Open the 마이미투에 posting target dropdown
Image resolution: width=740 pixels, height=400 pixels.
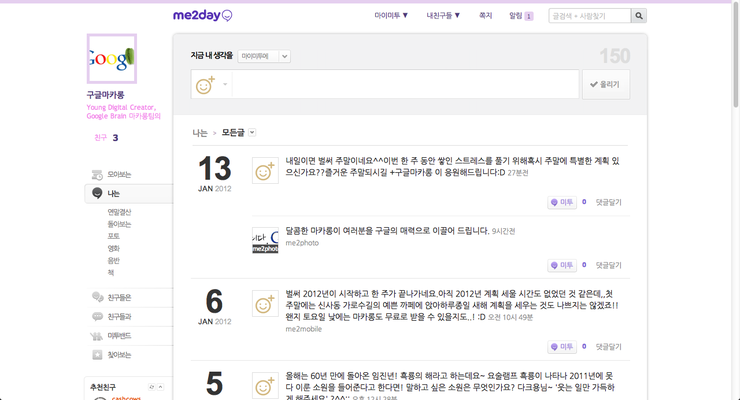tap(265, 57)
